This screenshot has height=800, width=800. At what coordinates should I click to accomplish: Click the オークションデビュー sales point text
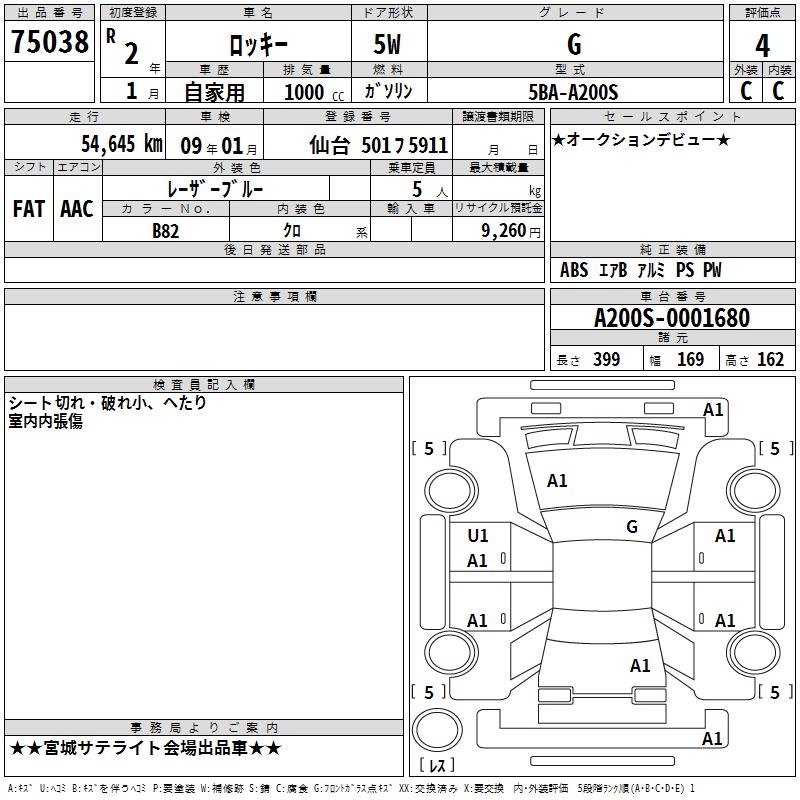(x=641, y=140)
